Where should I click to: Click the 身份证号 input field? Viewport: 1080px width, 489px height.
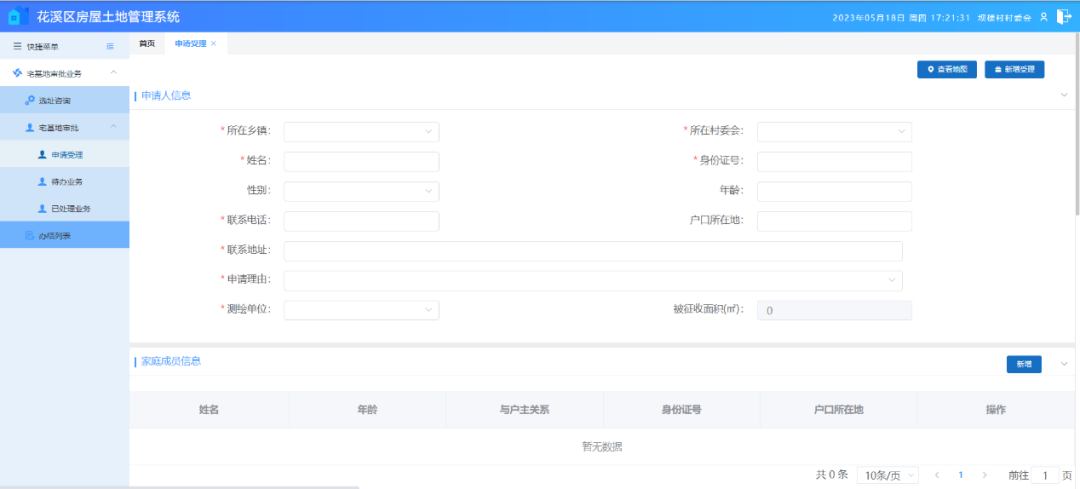834,162
